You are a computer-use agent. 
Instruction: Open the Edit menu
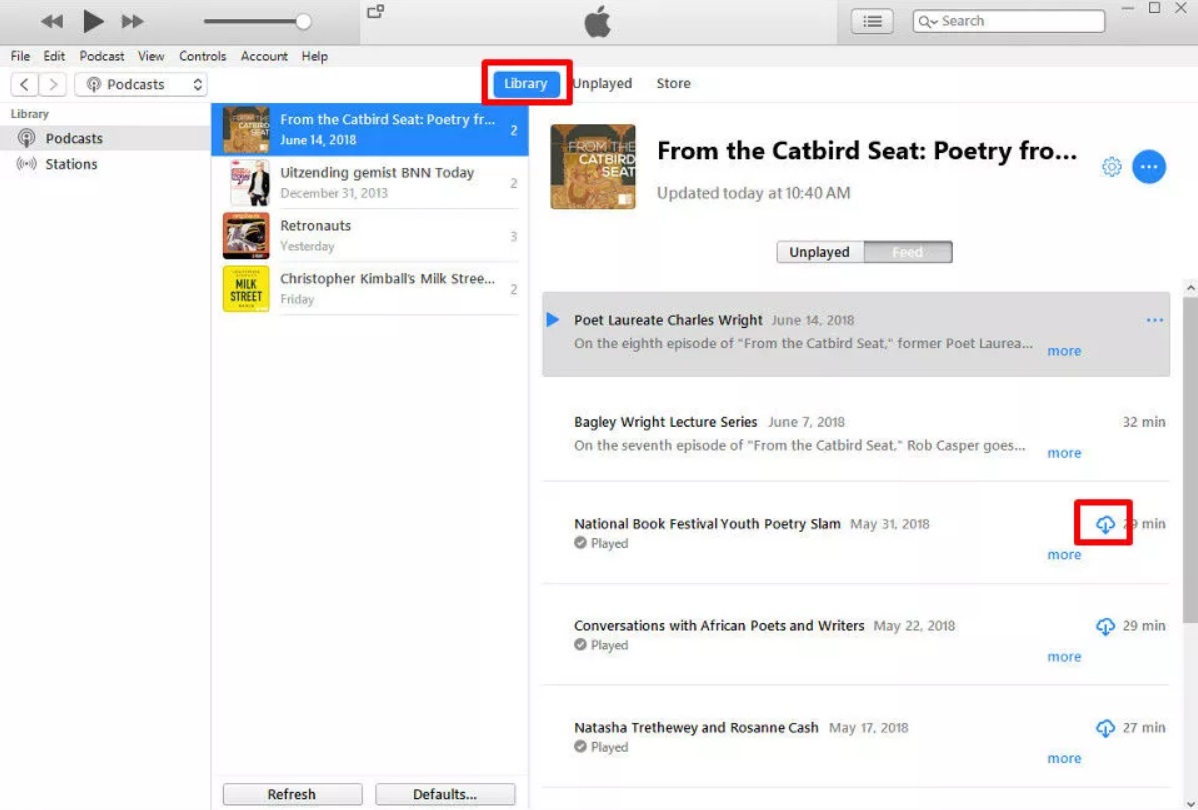coord(54,56)
